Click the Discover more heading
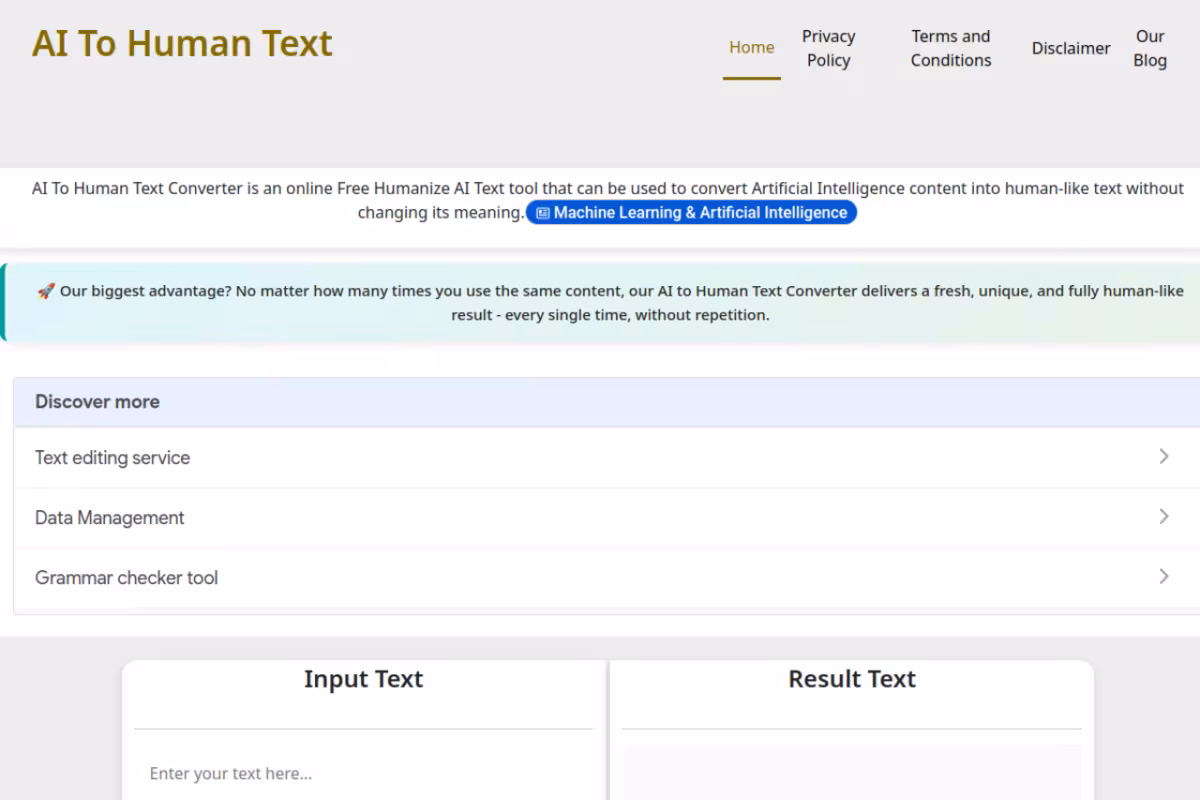 97,402
